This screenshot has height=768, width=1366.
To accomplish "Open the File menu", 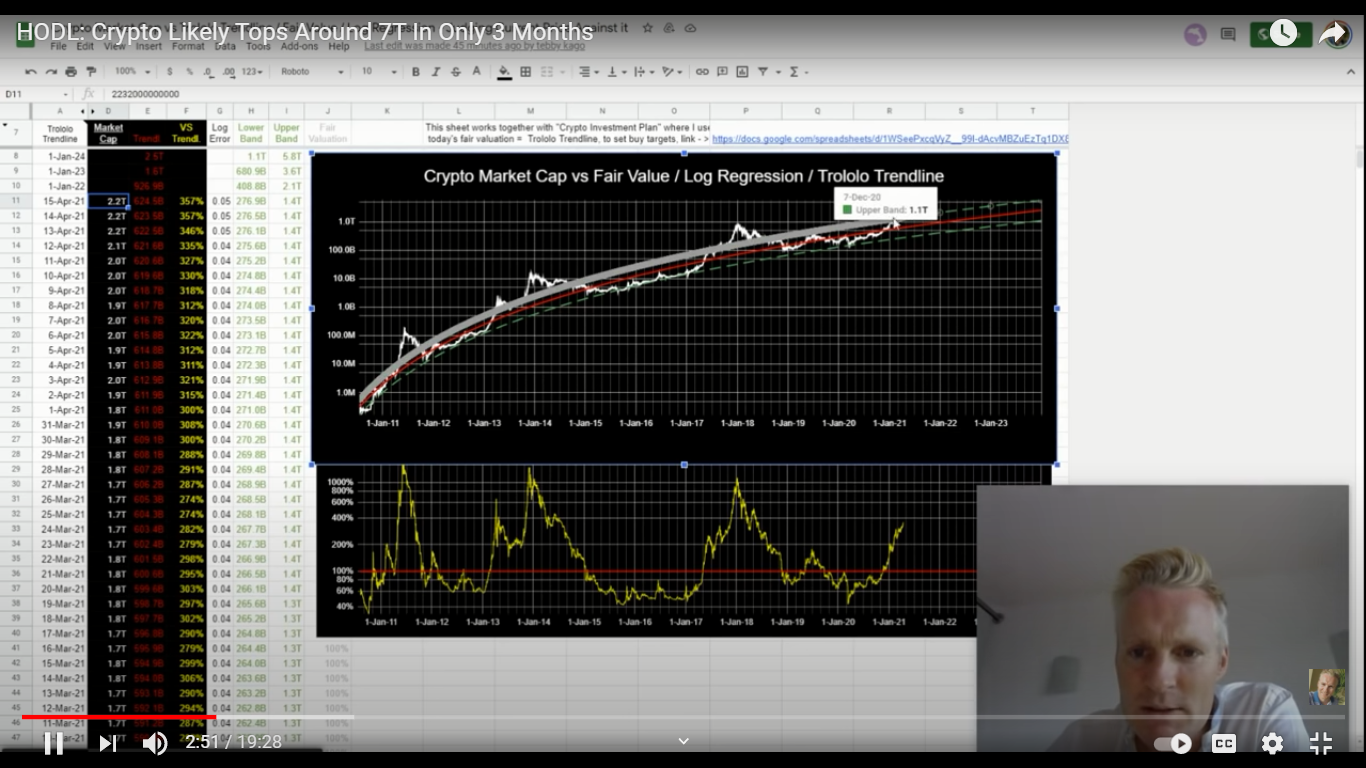I will pyautogui.click(x=58, y=46).
